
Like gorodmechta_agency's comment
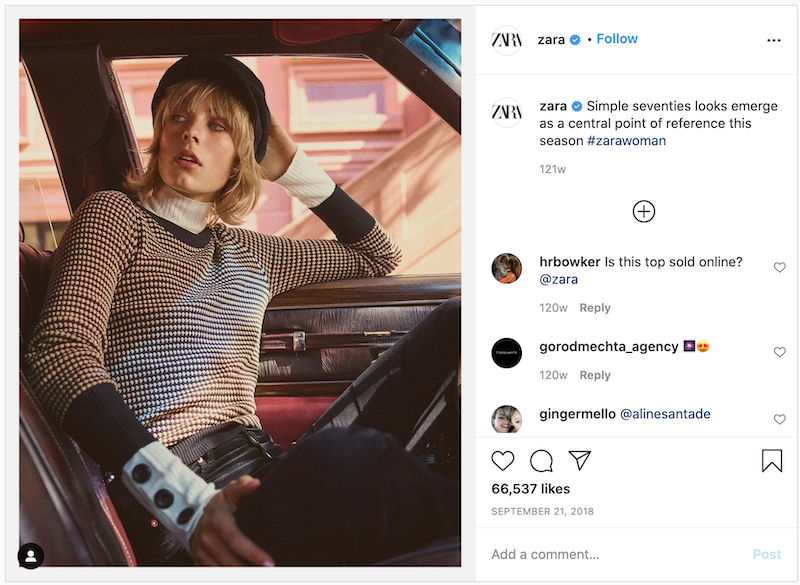tap(780, 352)
